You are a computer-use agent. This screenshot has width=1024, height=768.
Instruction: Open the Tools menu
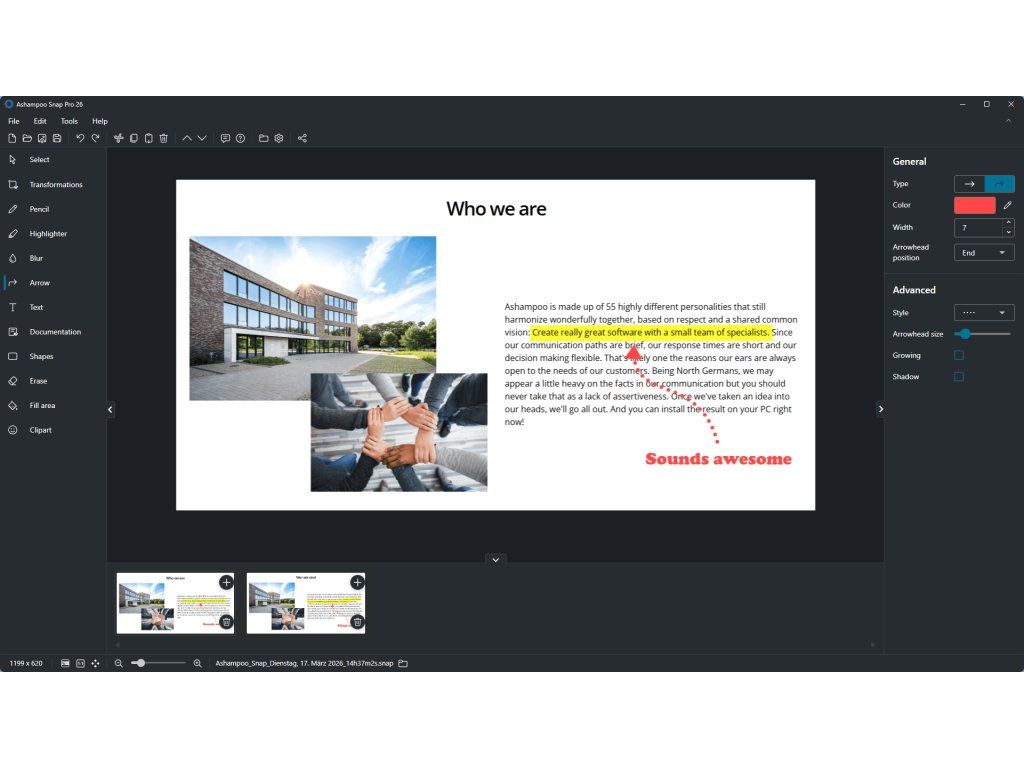click(69, 121)
